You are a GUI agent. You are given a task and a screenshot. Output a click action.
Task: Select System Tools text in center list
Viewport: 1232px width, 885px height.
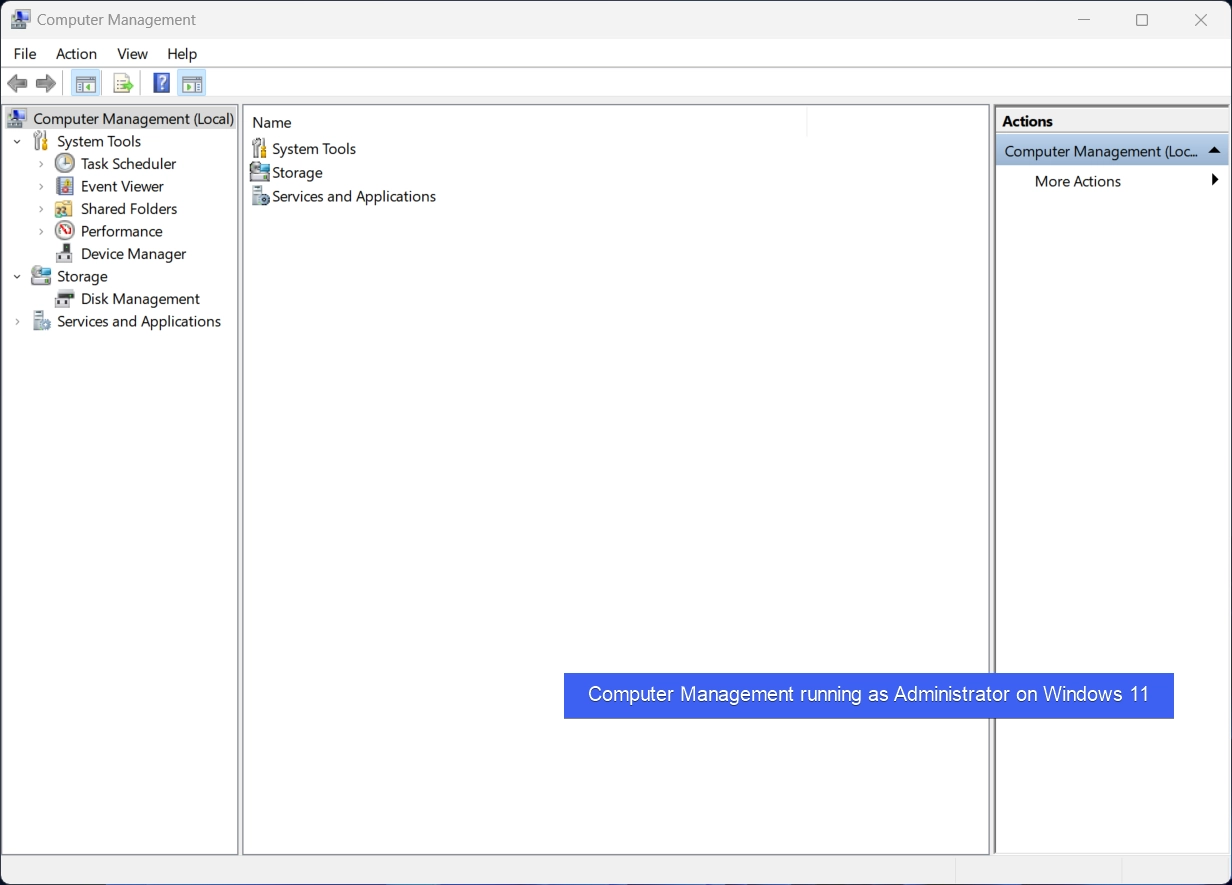(x=314, y=149)
